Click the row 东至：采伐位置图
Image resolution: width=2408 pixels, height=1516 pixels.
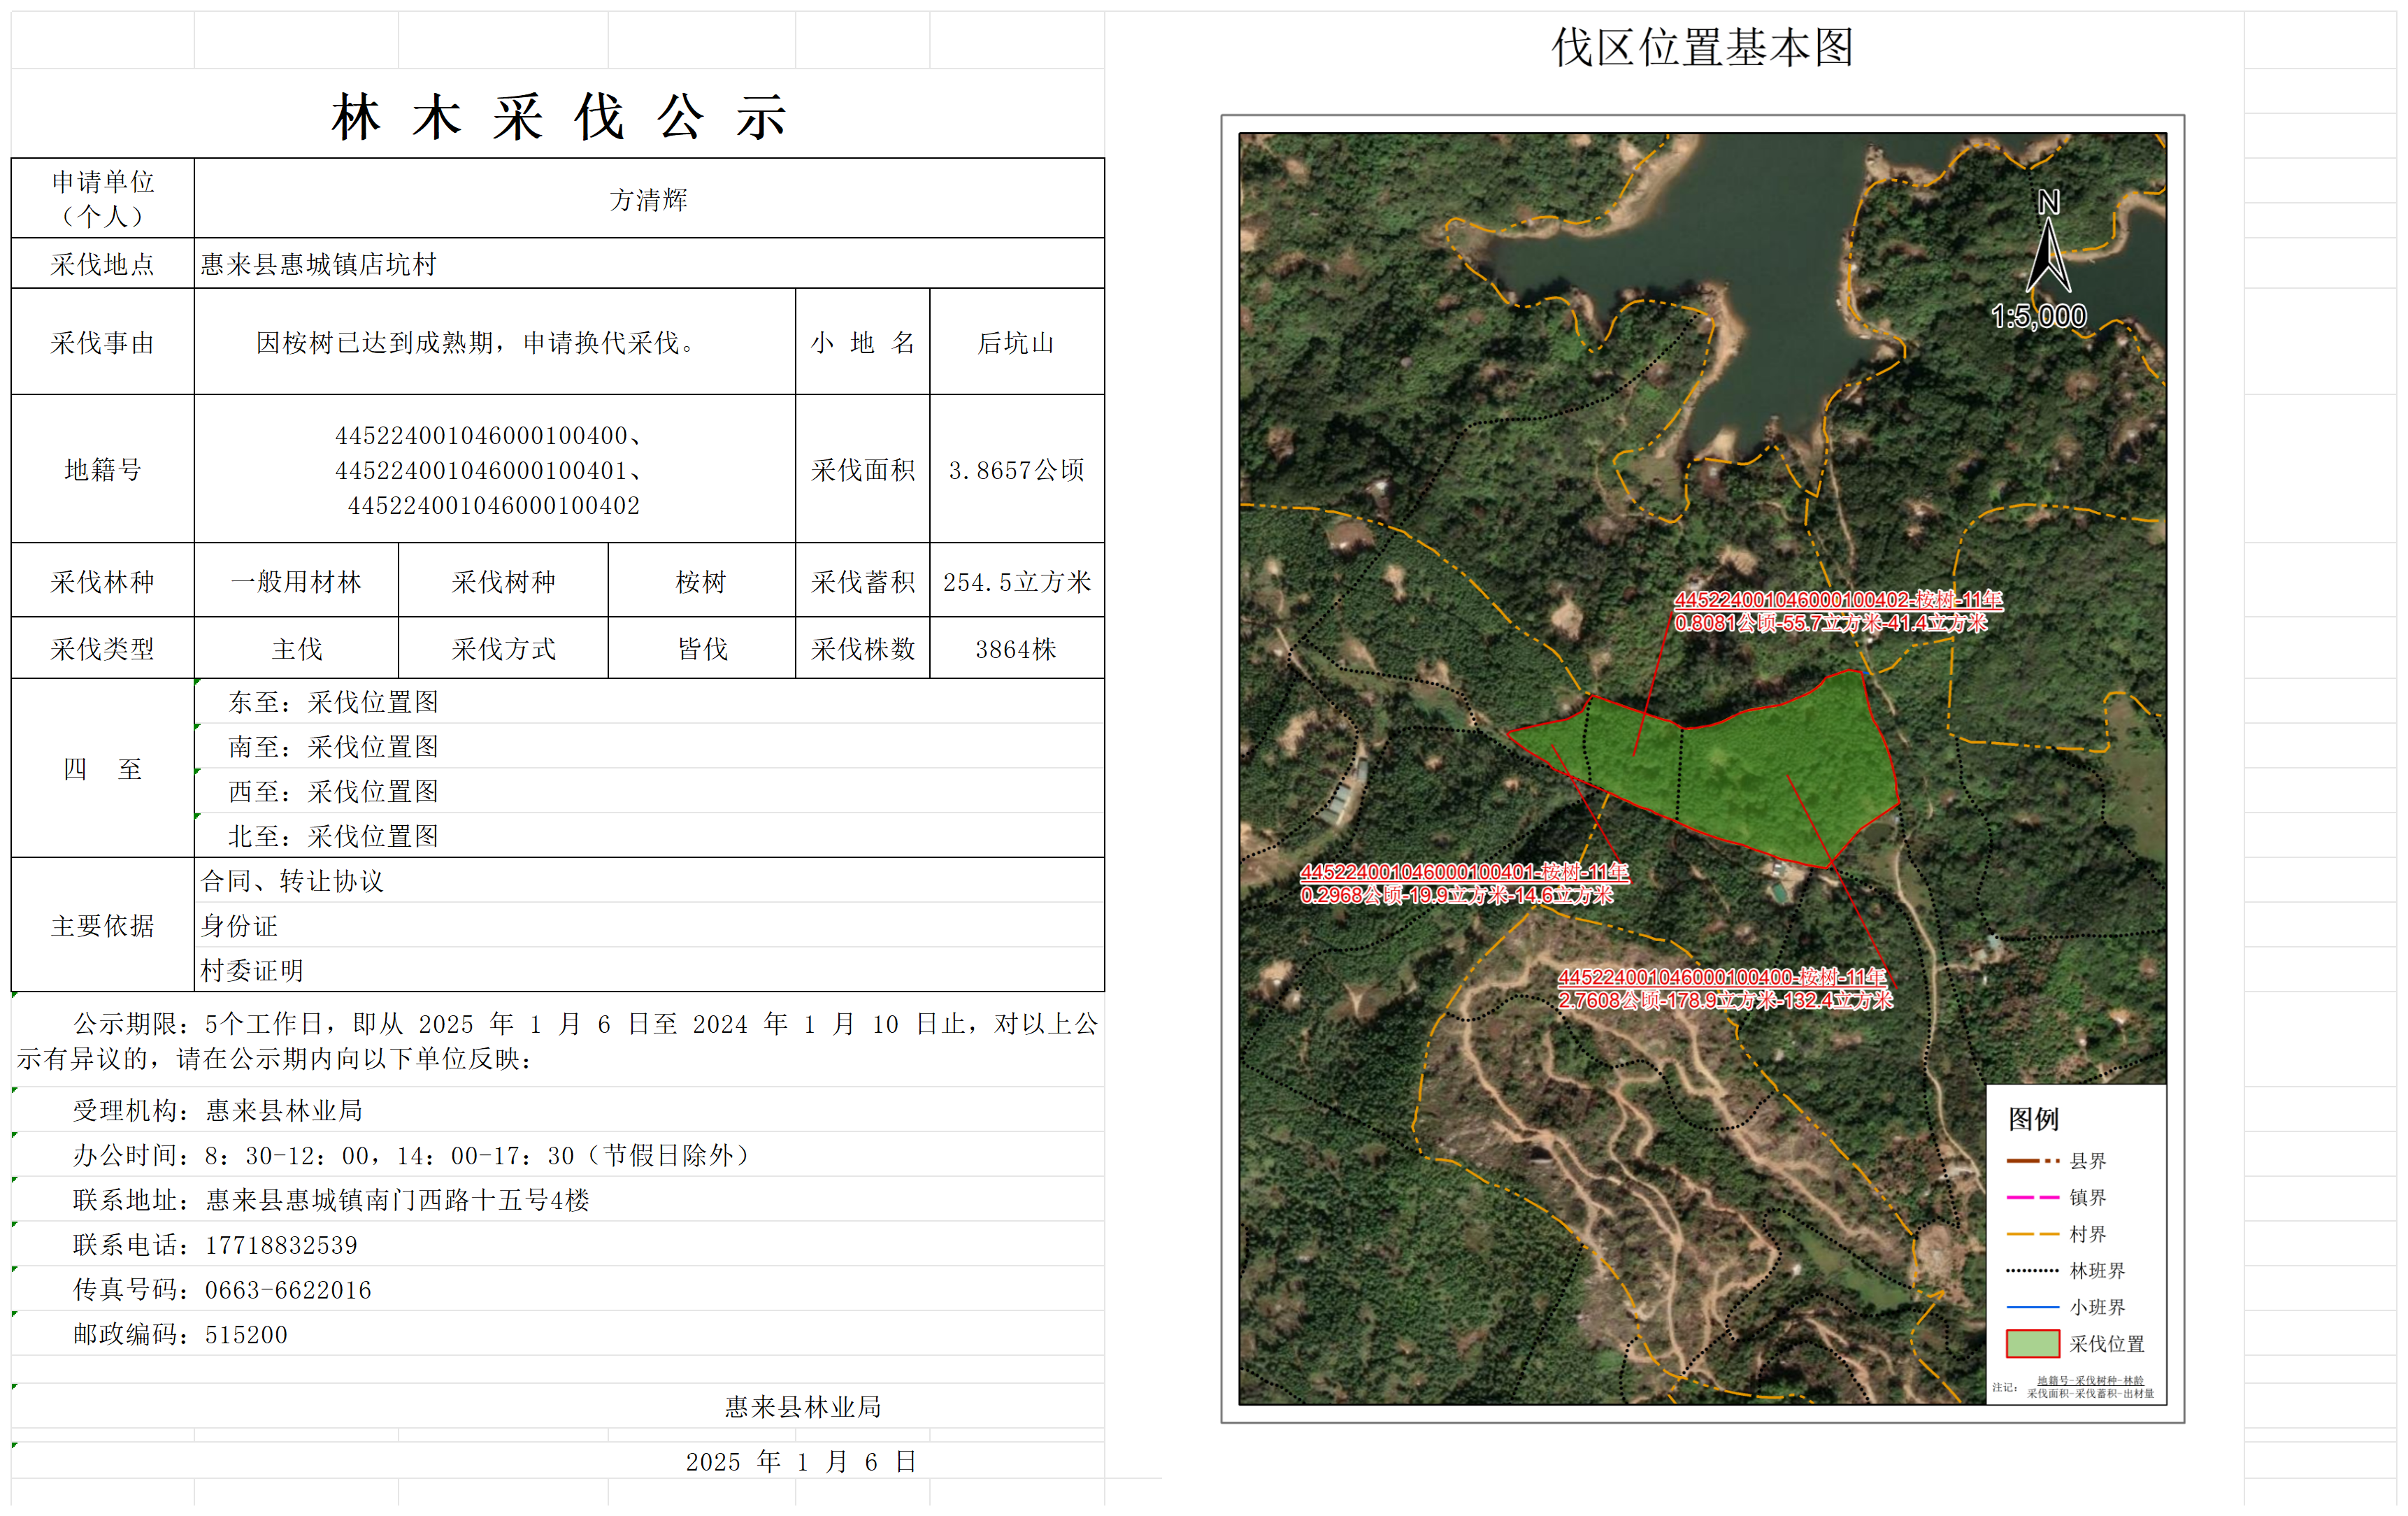[649, 701]
